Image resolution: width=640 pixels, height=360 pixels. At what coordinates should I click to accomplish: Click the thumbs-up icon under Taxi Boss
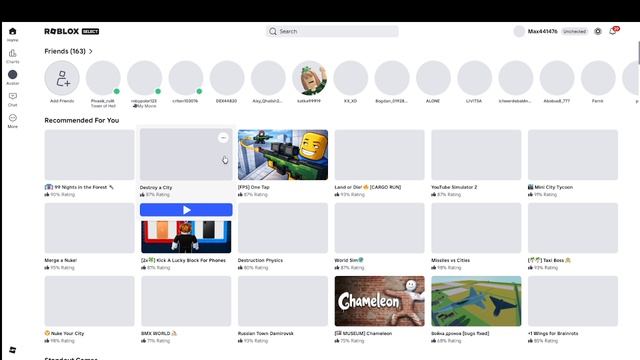[x=530, y=268]
